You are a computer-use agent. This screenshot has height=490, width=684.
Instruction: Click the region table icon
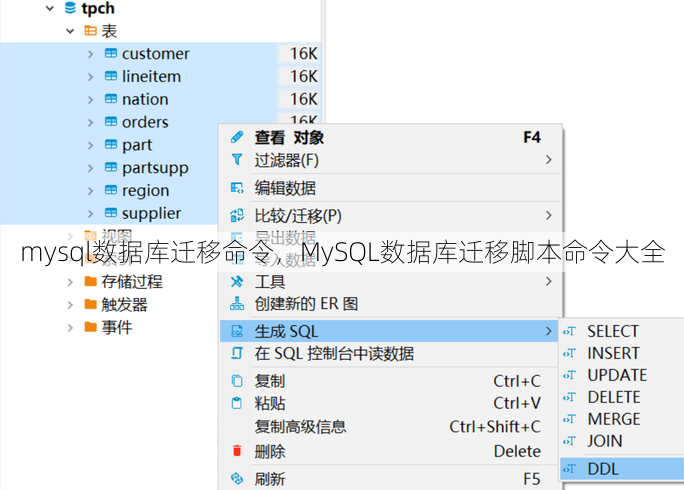point(111,190)
